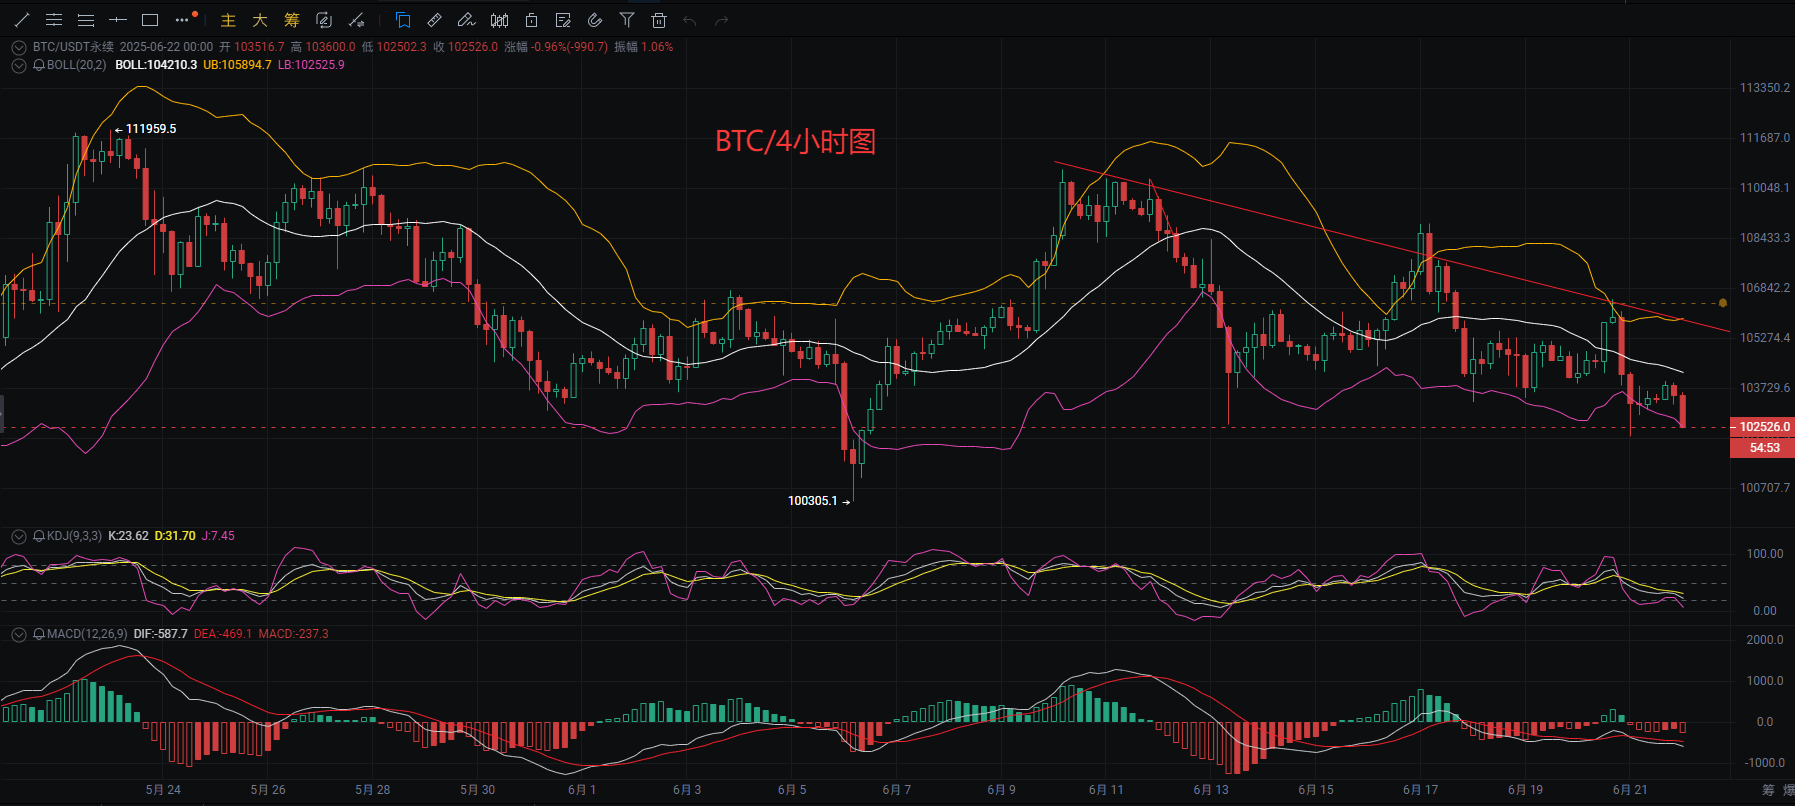This screenshot has height=806, width=1795.
Task: Delete drawings with the trash icon
Action: (x=659, y=20)
